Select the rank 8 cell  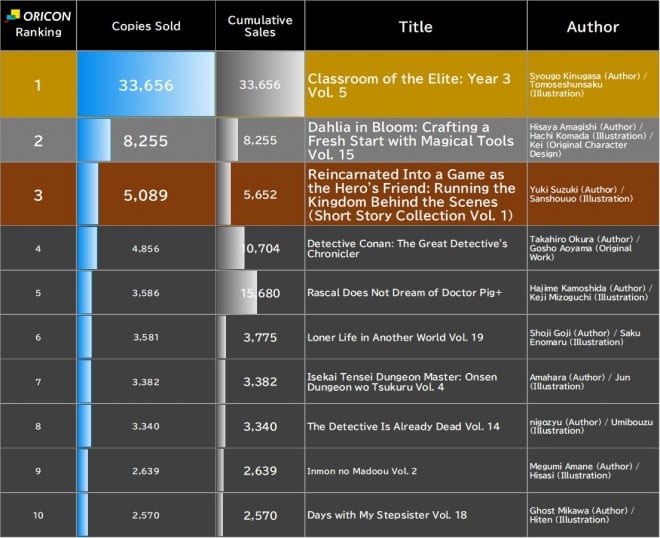click(x=38, y=426)
